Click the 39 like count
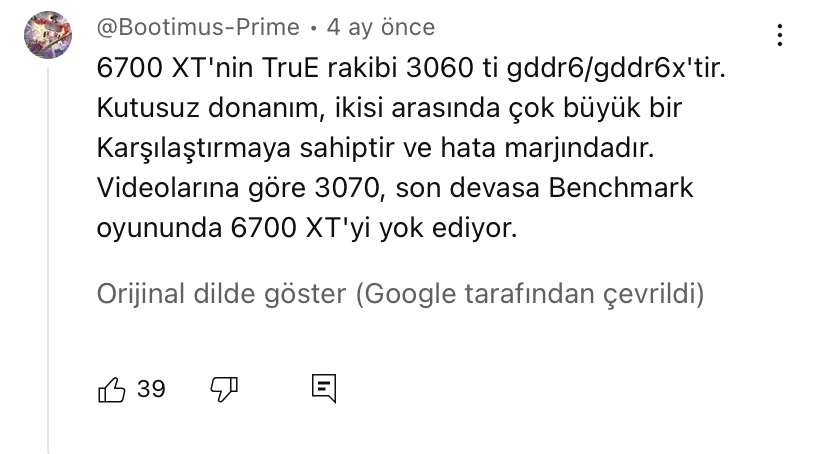 tap(151, 389)
